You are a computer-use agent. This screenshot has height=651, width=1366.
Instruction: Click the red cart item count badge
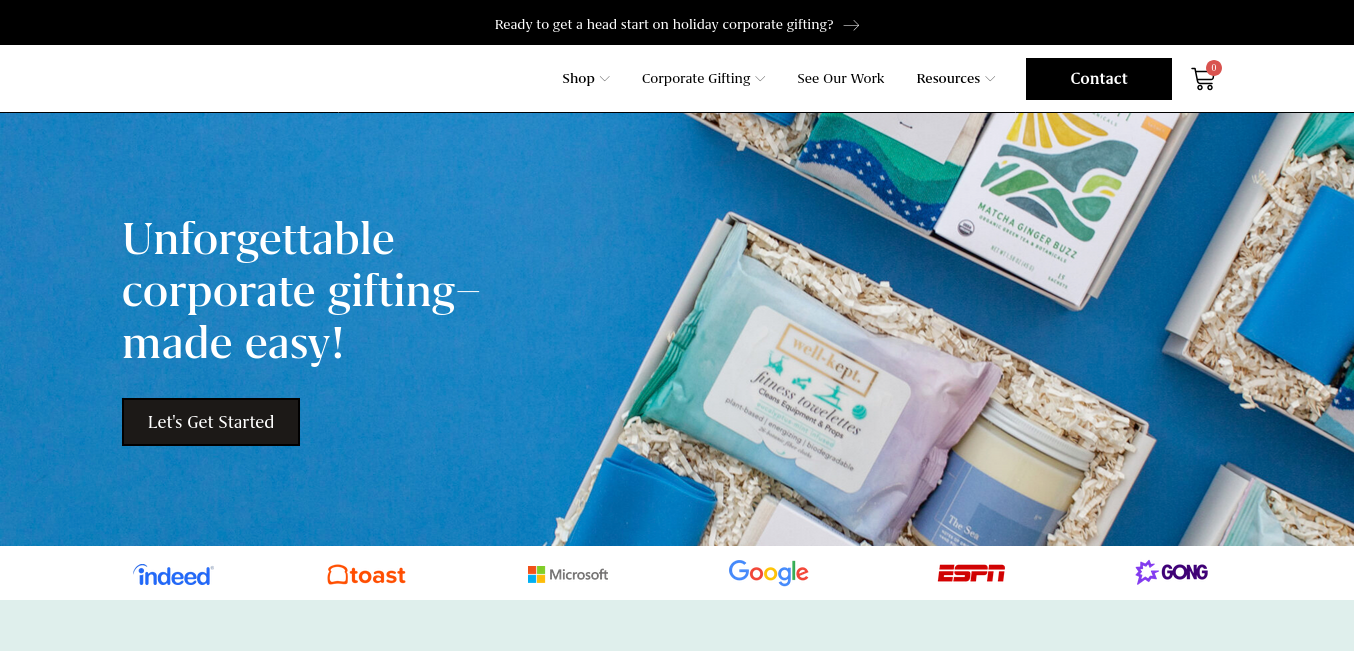tap(1214, 68)
